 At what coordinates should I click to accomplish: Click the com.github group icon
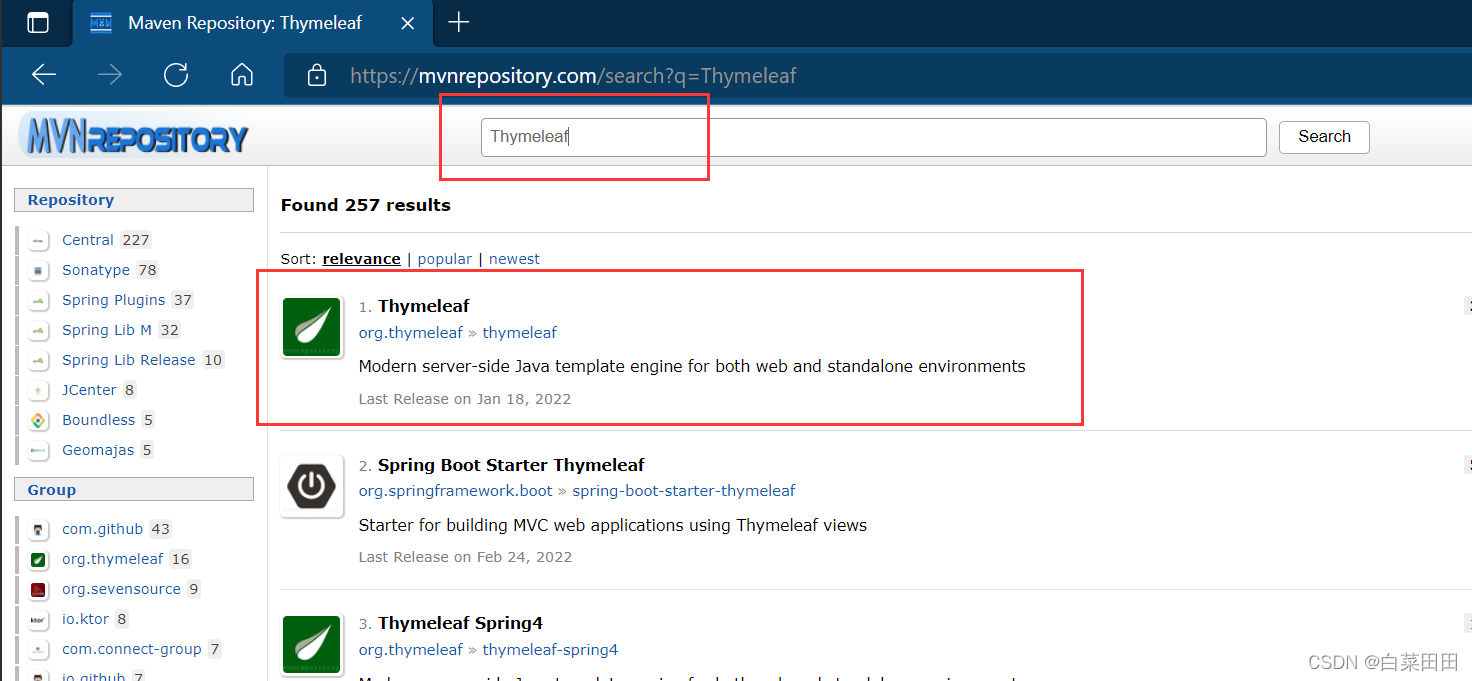[x=39, y=529]
